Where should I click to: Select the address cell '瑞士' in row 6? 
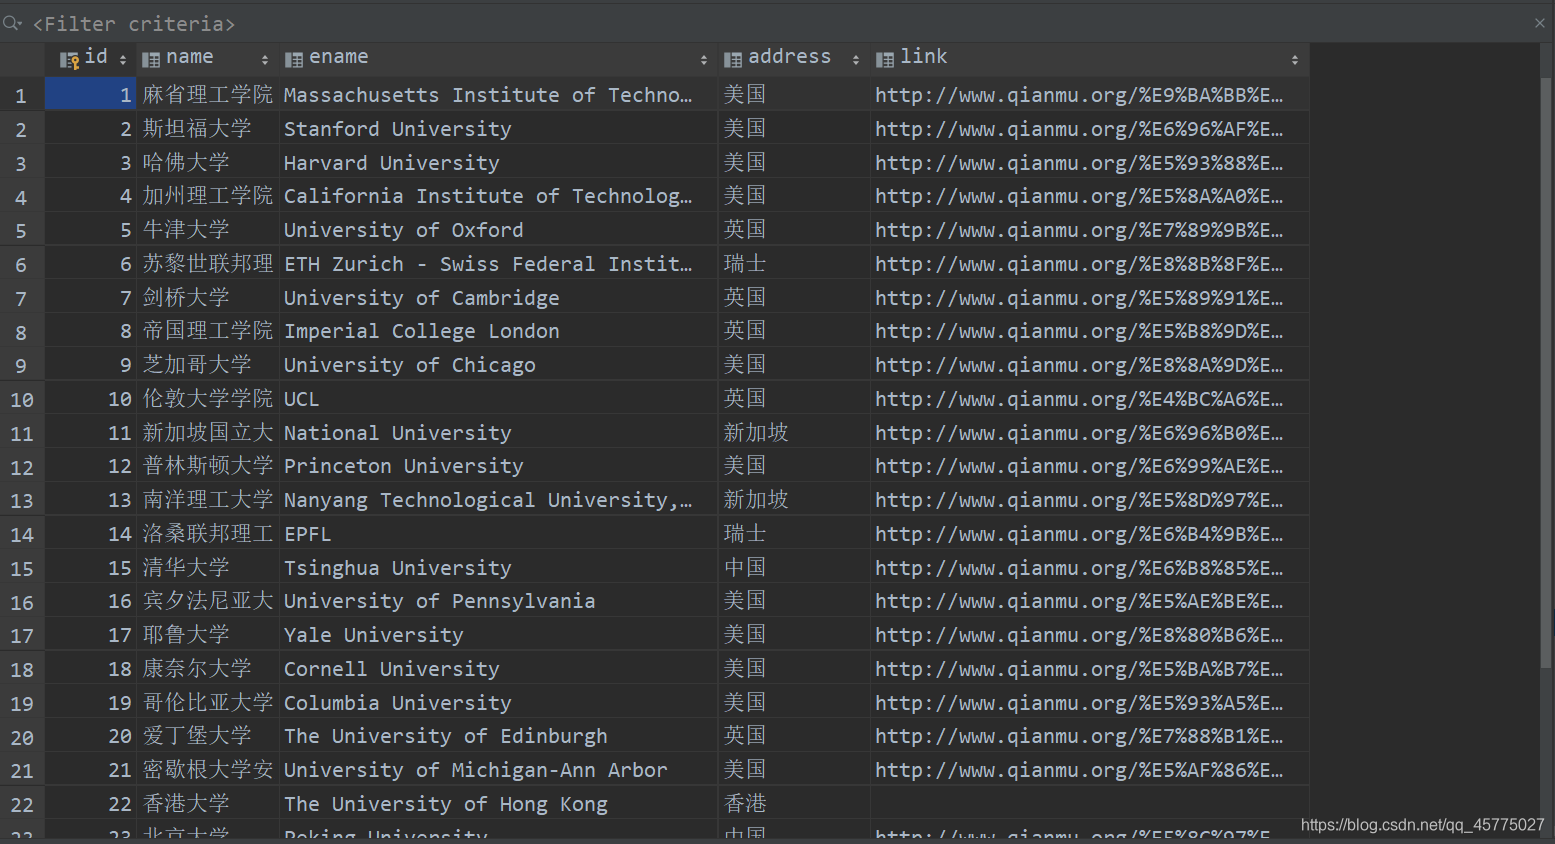click(794, 264)
